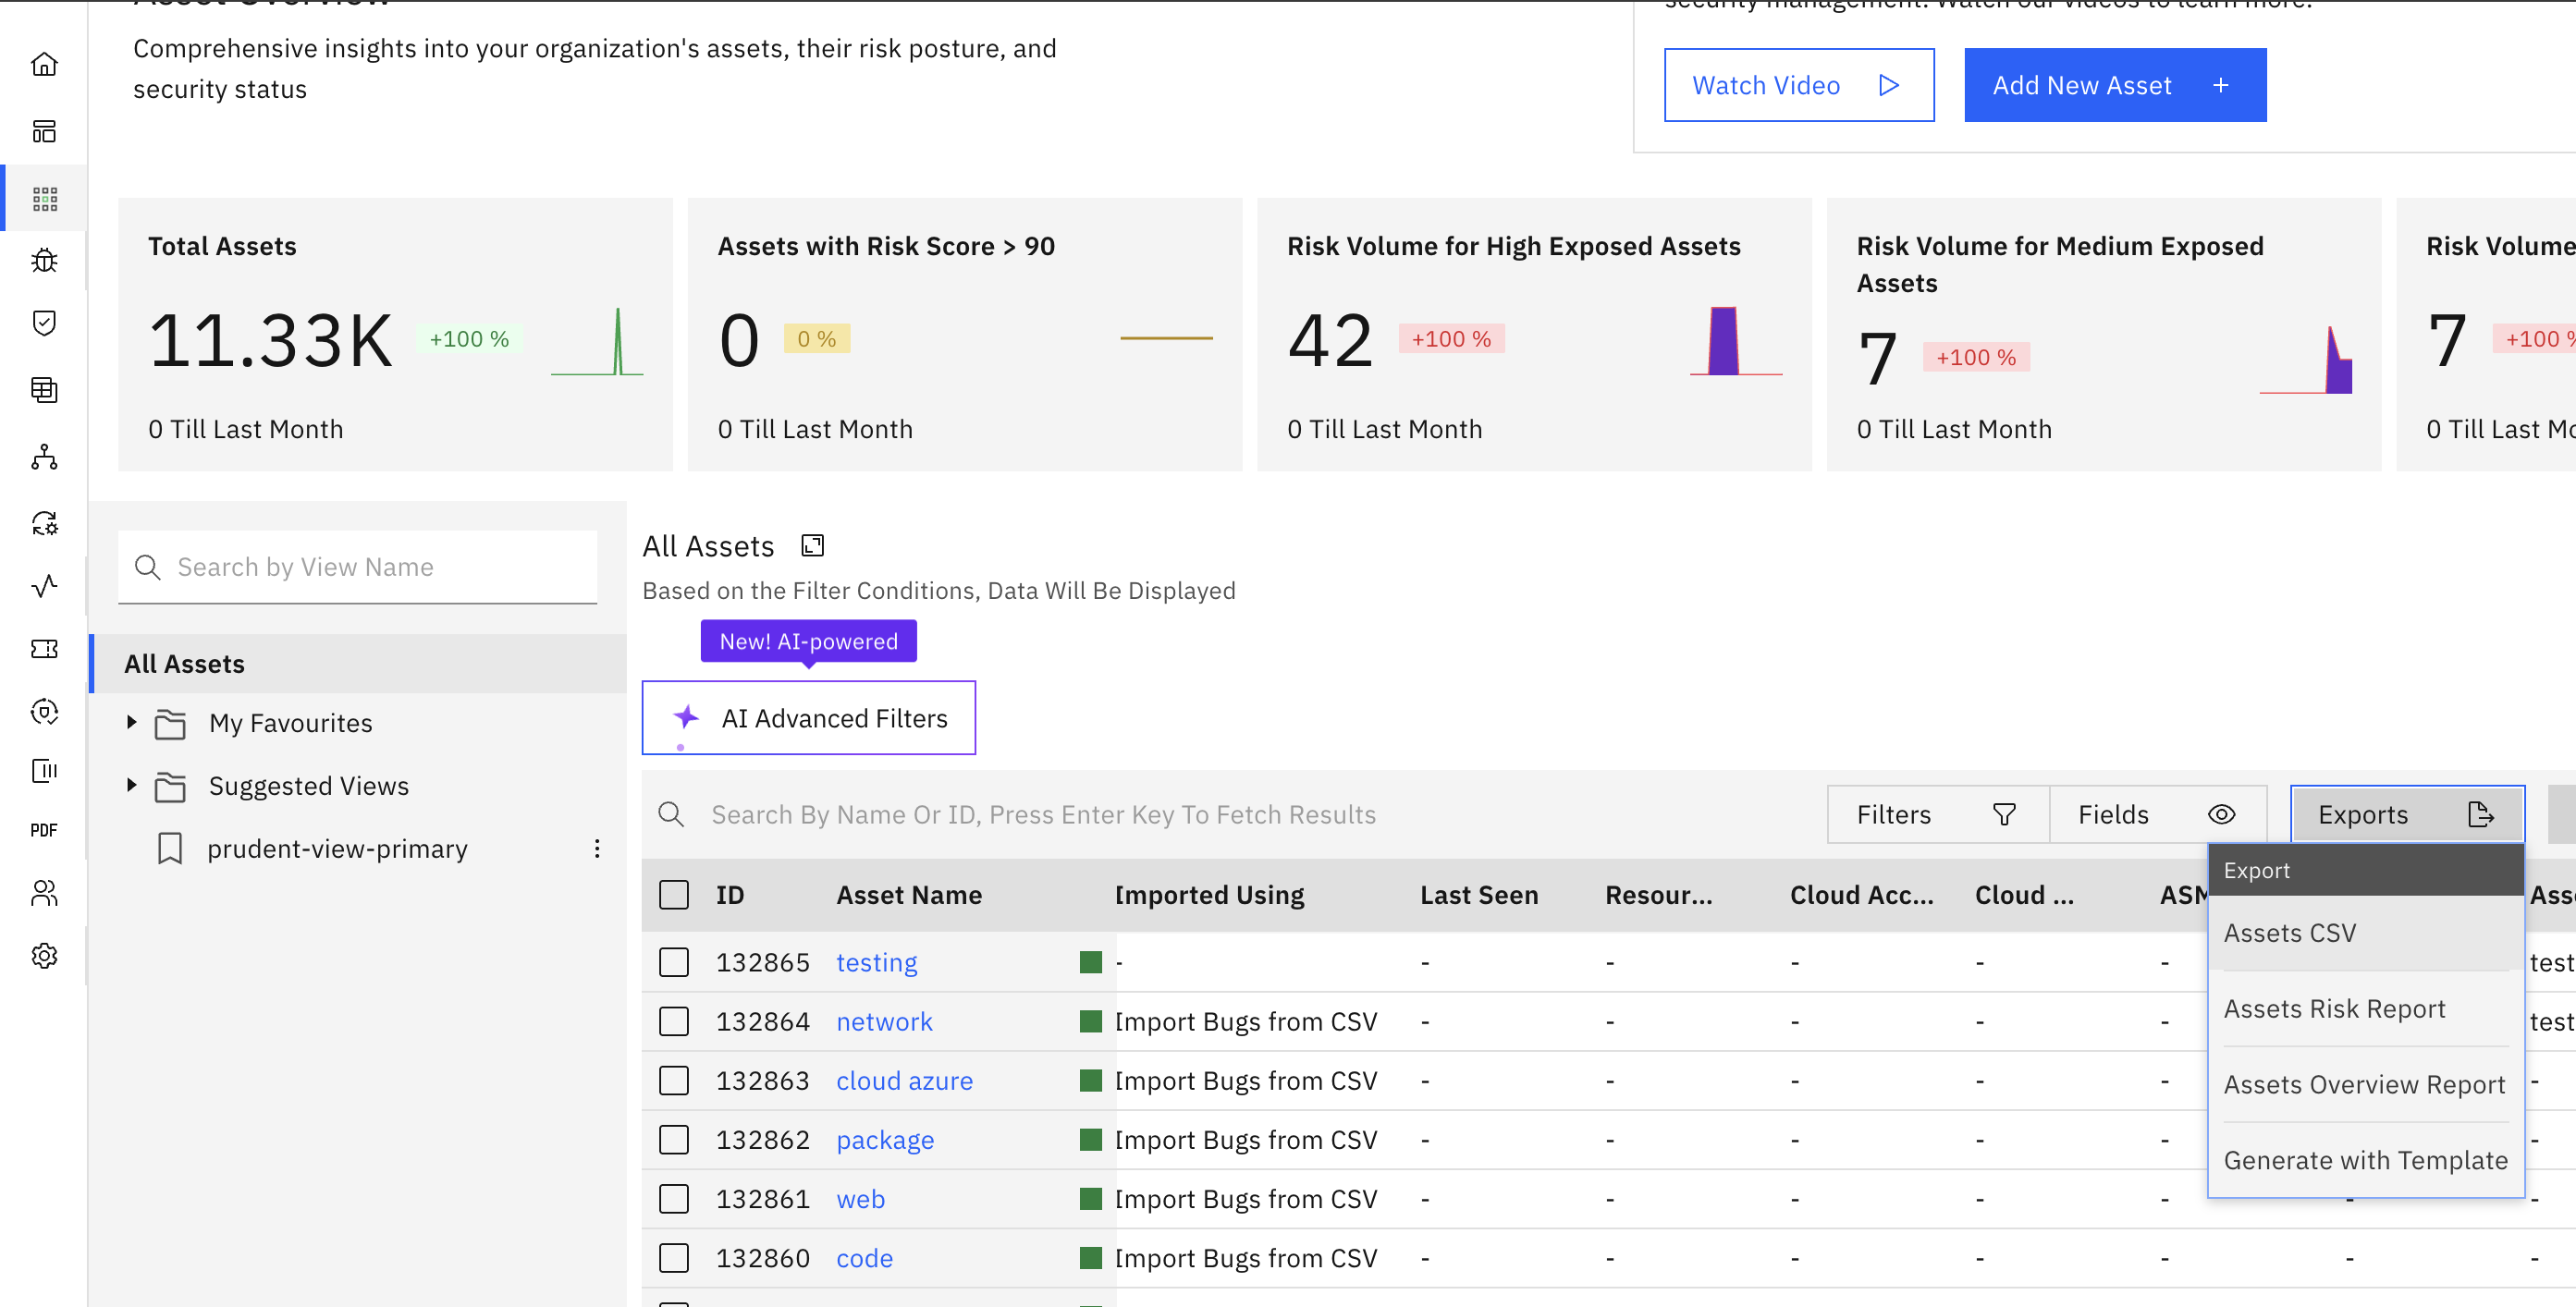This screenshot has width=2576, height=1307.
Task: Click the Add New Asset button
Action: pyautogui.click(x=2114, y=86)
